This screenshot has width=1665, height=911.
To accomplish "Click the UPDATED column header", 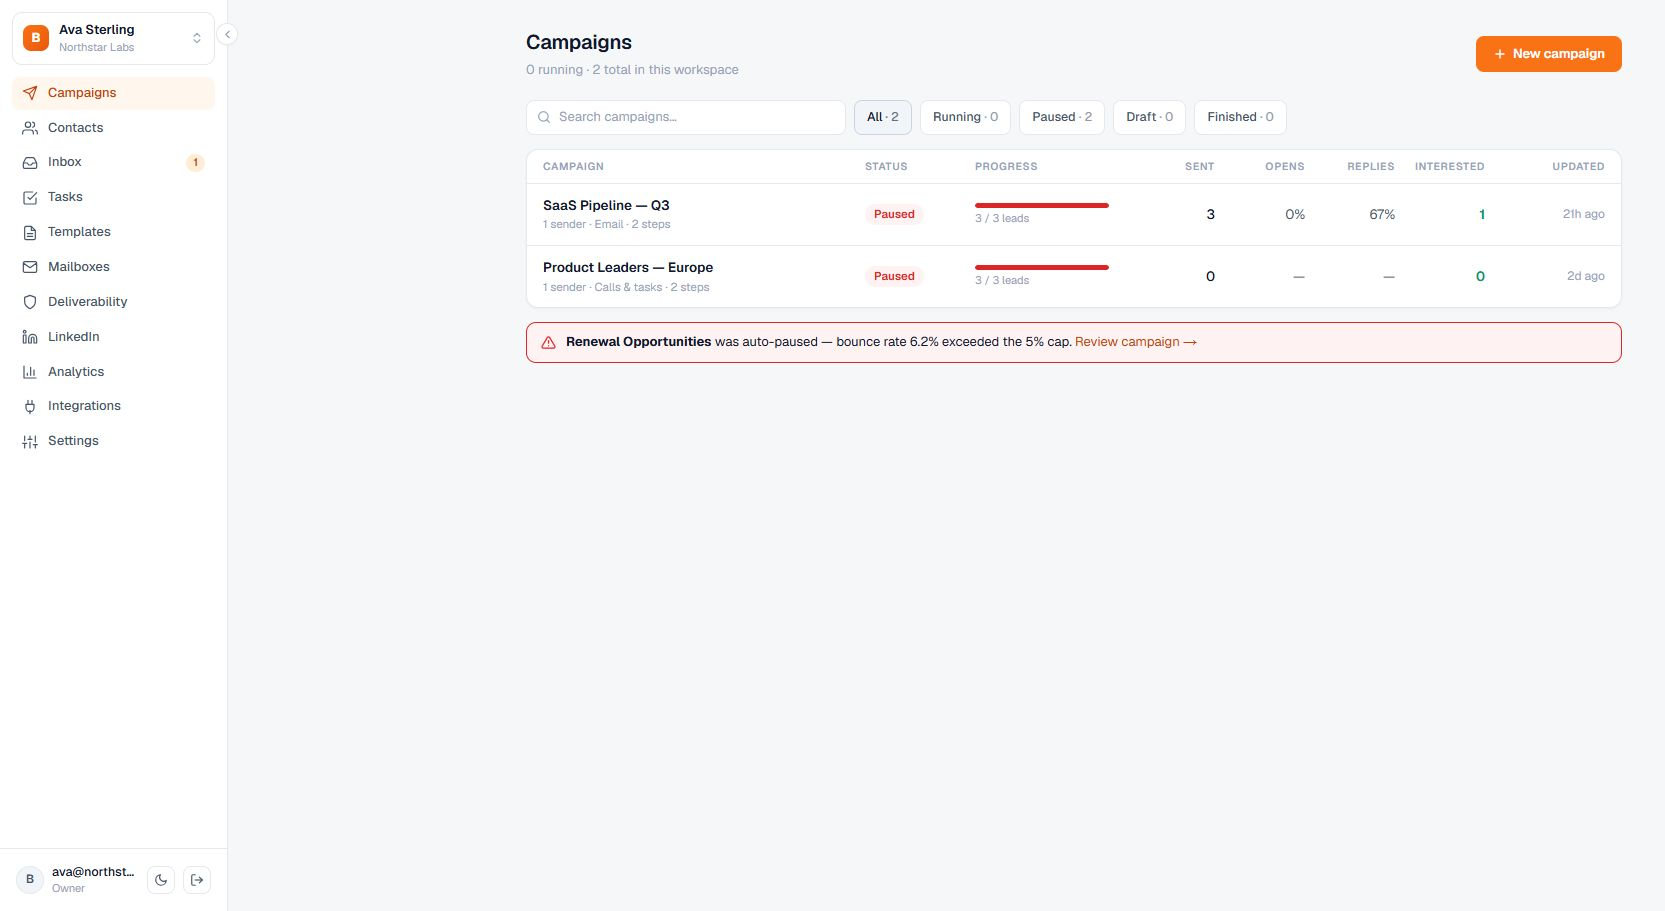I will click(x=1578, y=167).
